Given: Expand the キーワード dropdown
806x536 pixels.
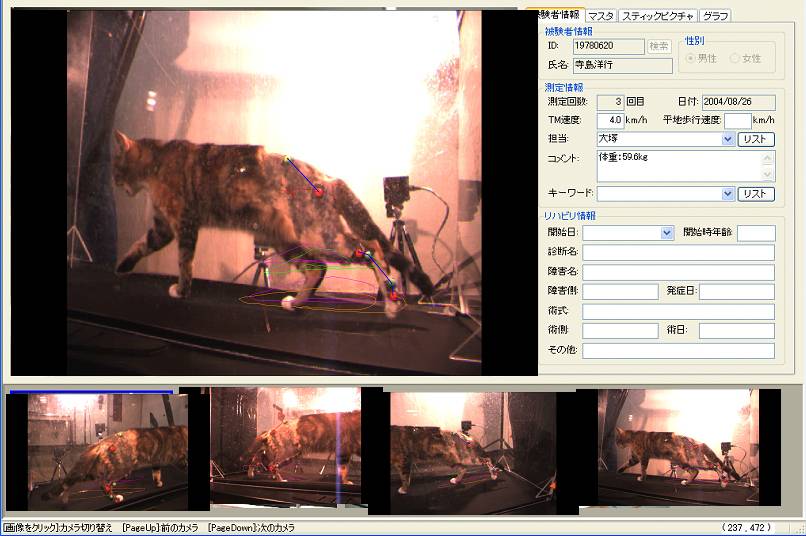Looking at the screenshot, I should [727, 194].
